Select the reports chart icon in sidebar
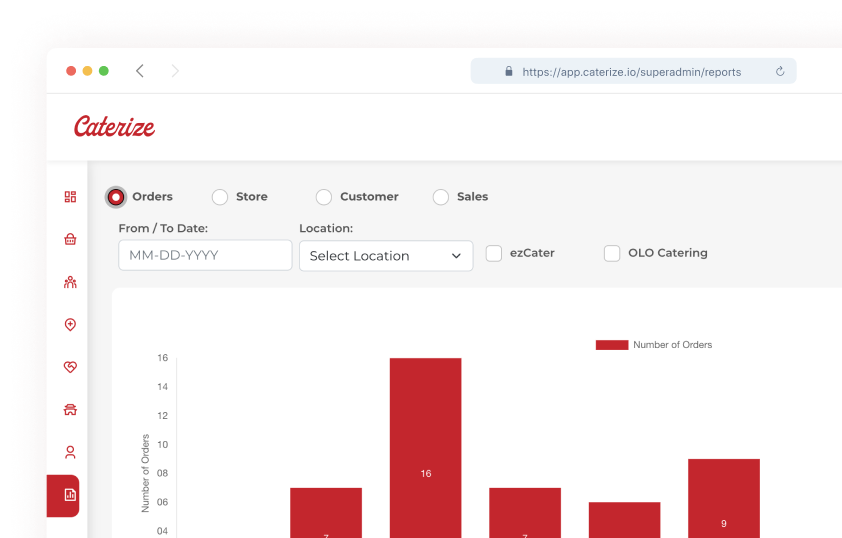 click(70, 495)
